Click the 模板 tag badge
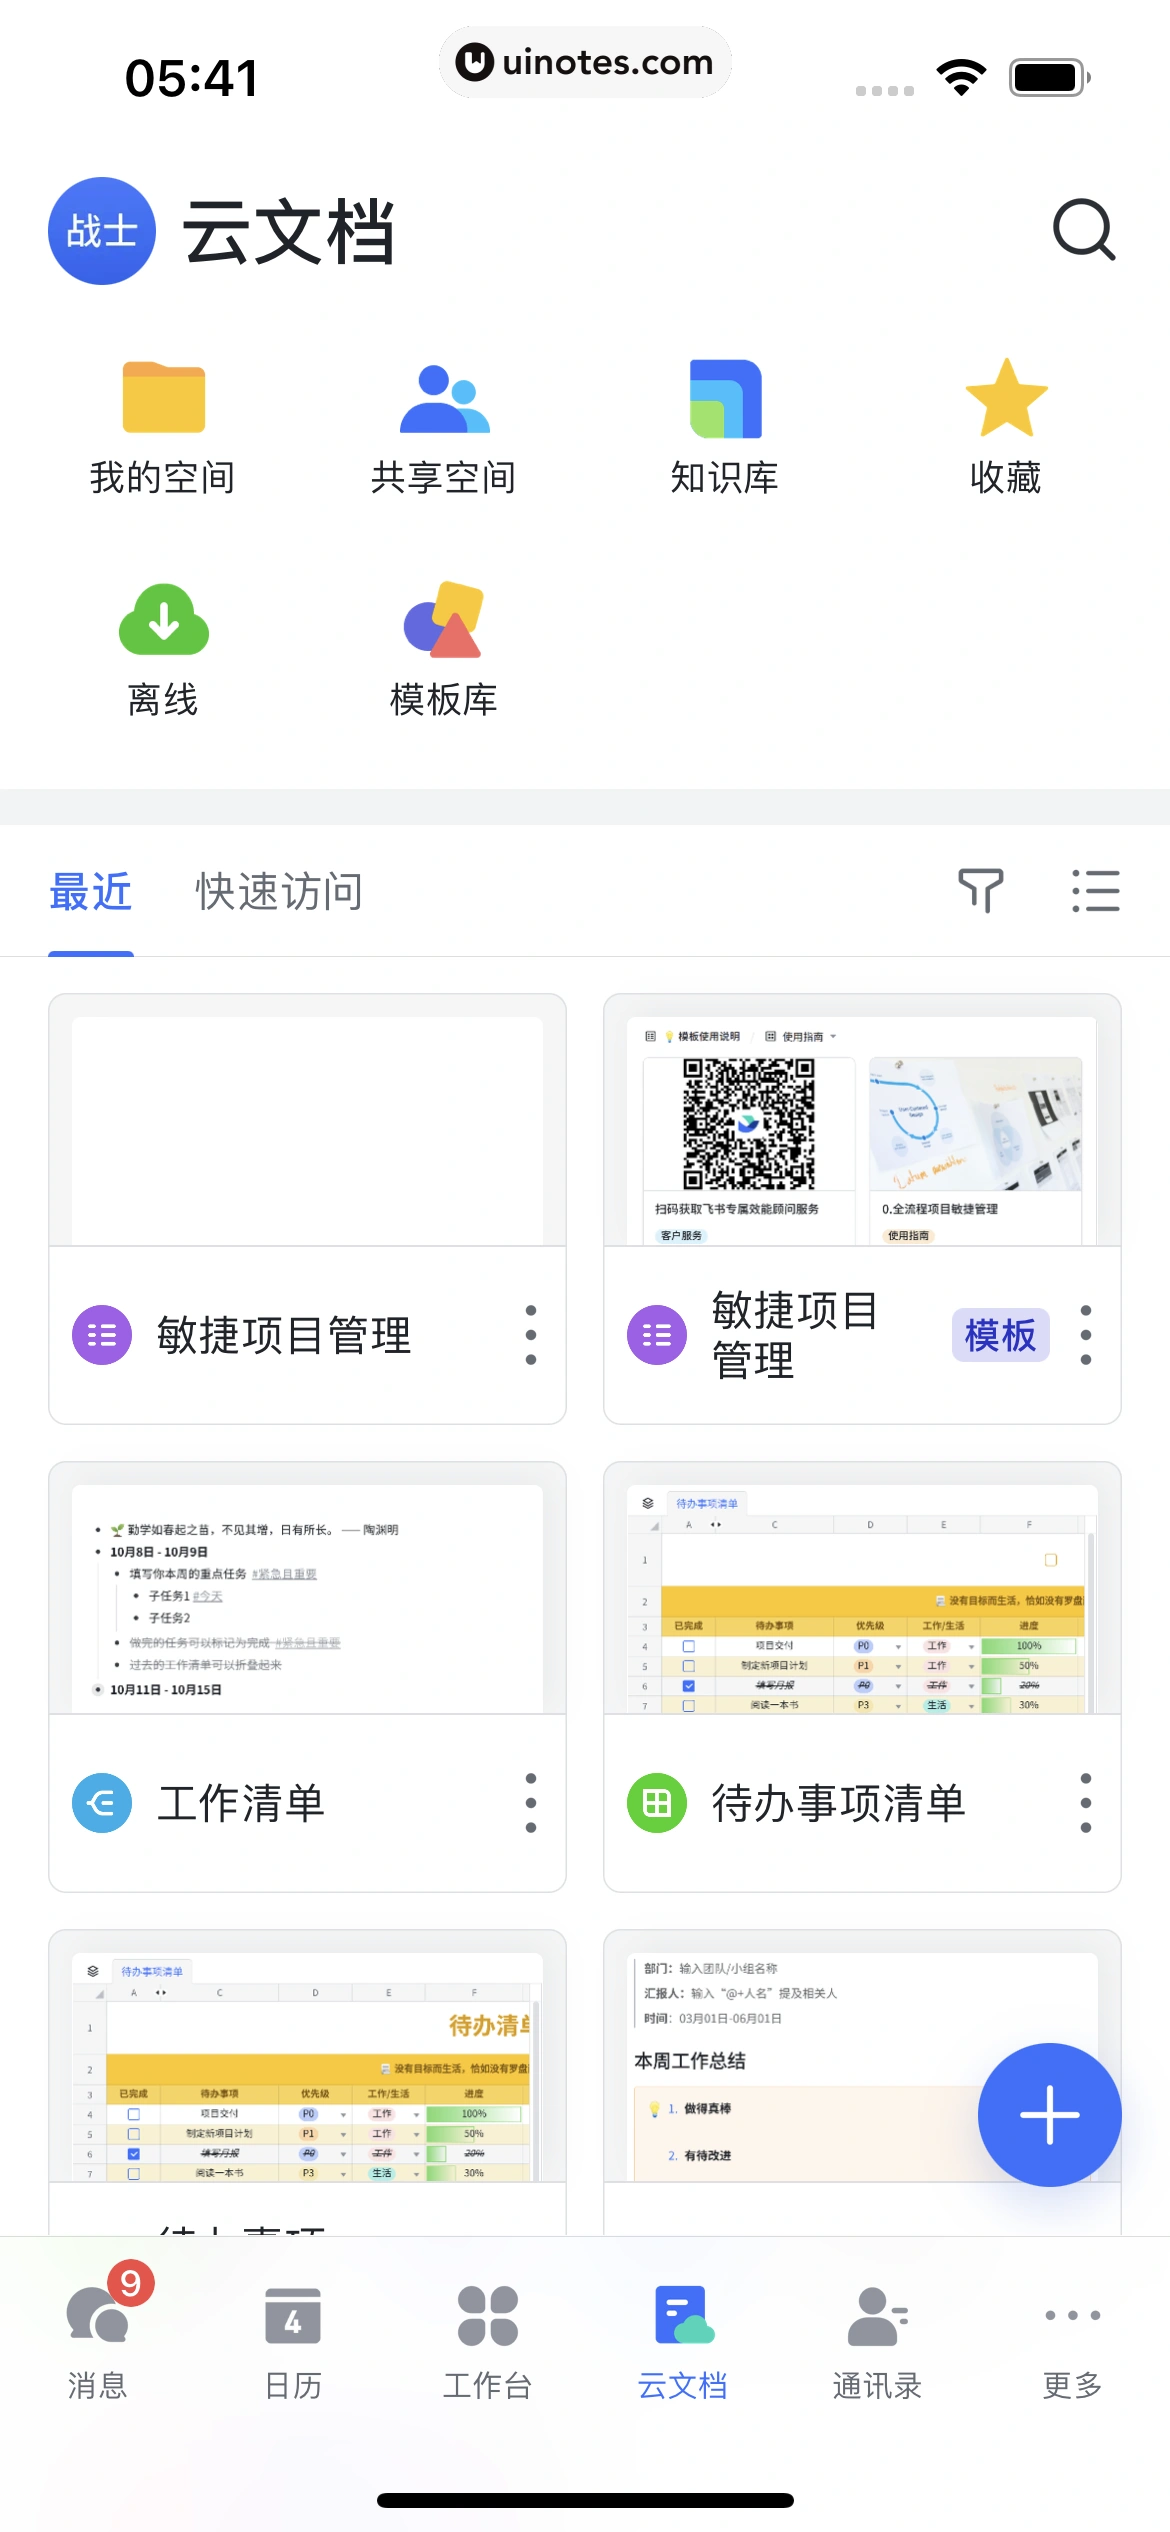 [x=1000, y=1335]
